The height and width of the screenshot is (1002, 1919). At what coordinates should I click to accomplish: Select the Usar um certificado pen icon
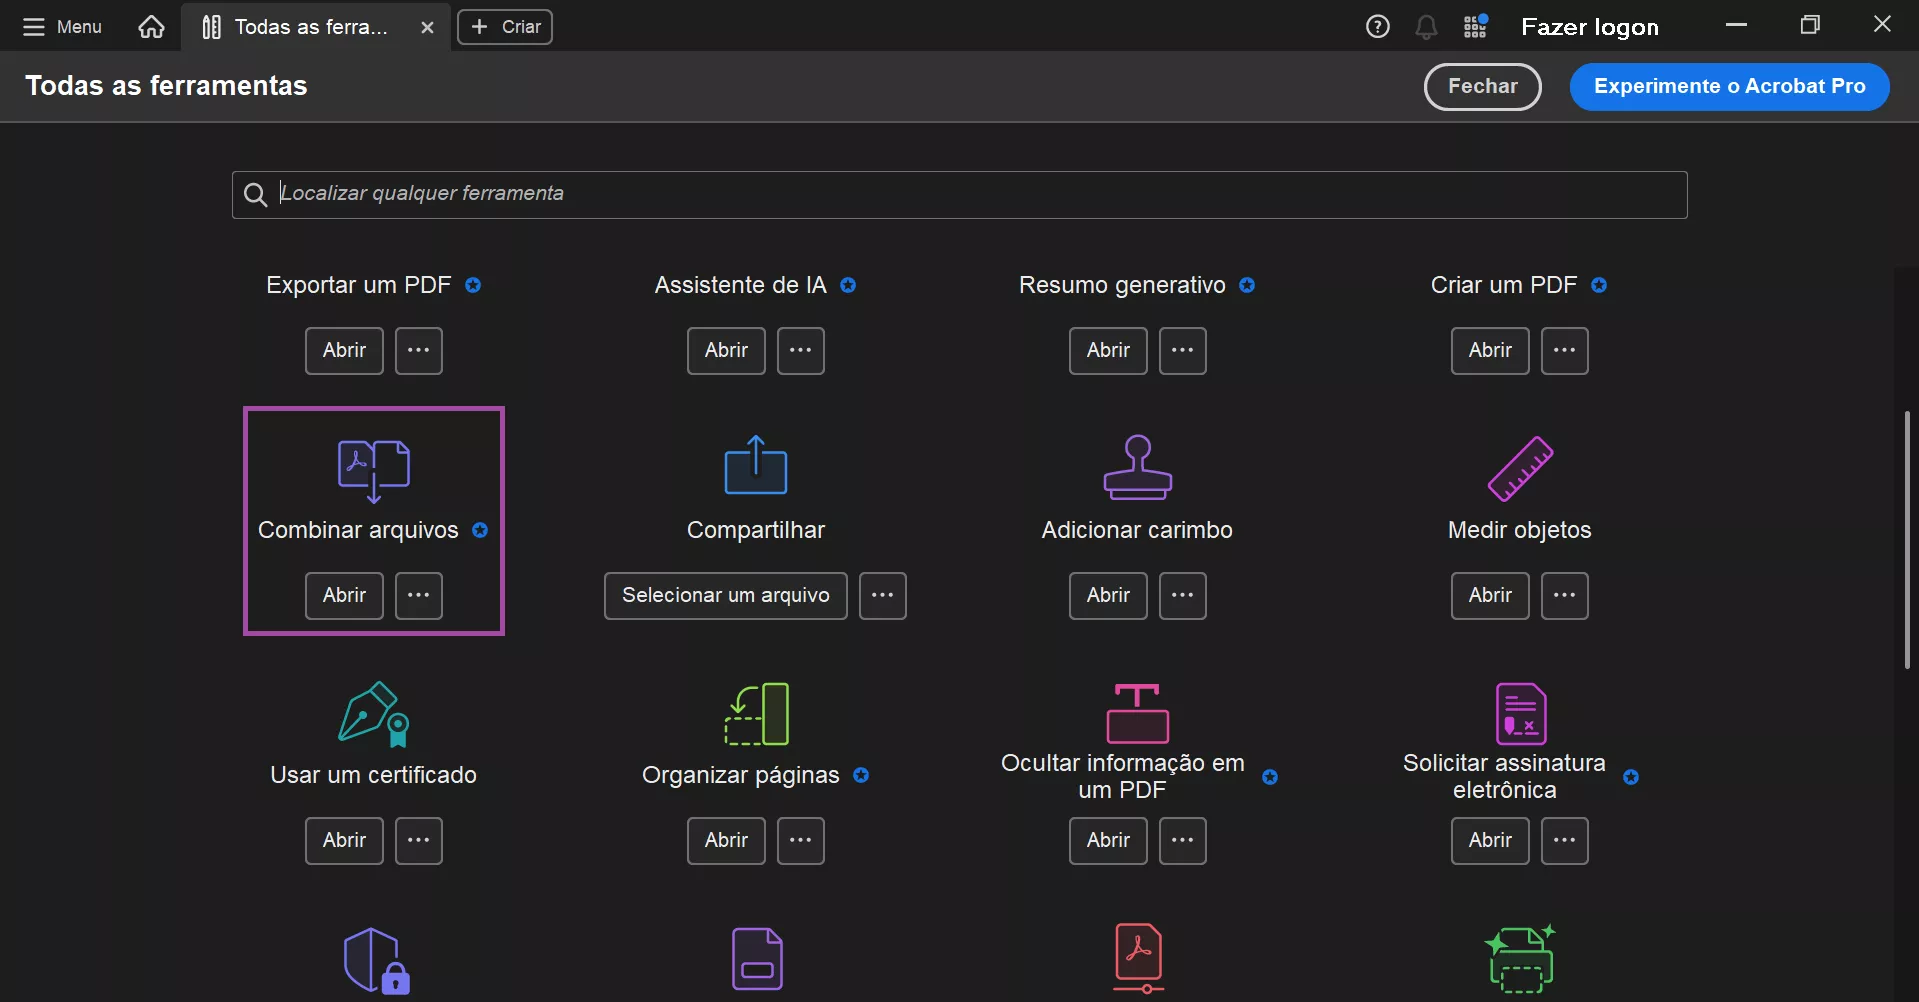[x=373, y=712]
